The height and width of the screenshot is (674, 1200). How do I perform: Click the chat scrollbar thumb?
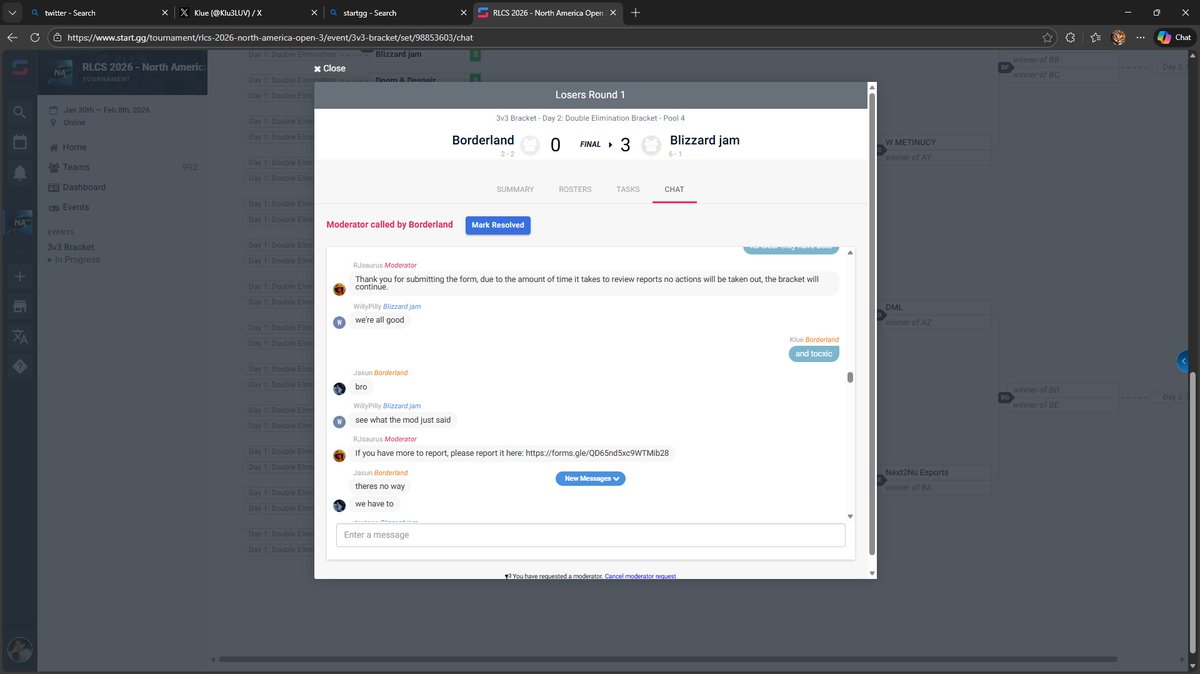click(850, 377)
